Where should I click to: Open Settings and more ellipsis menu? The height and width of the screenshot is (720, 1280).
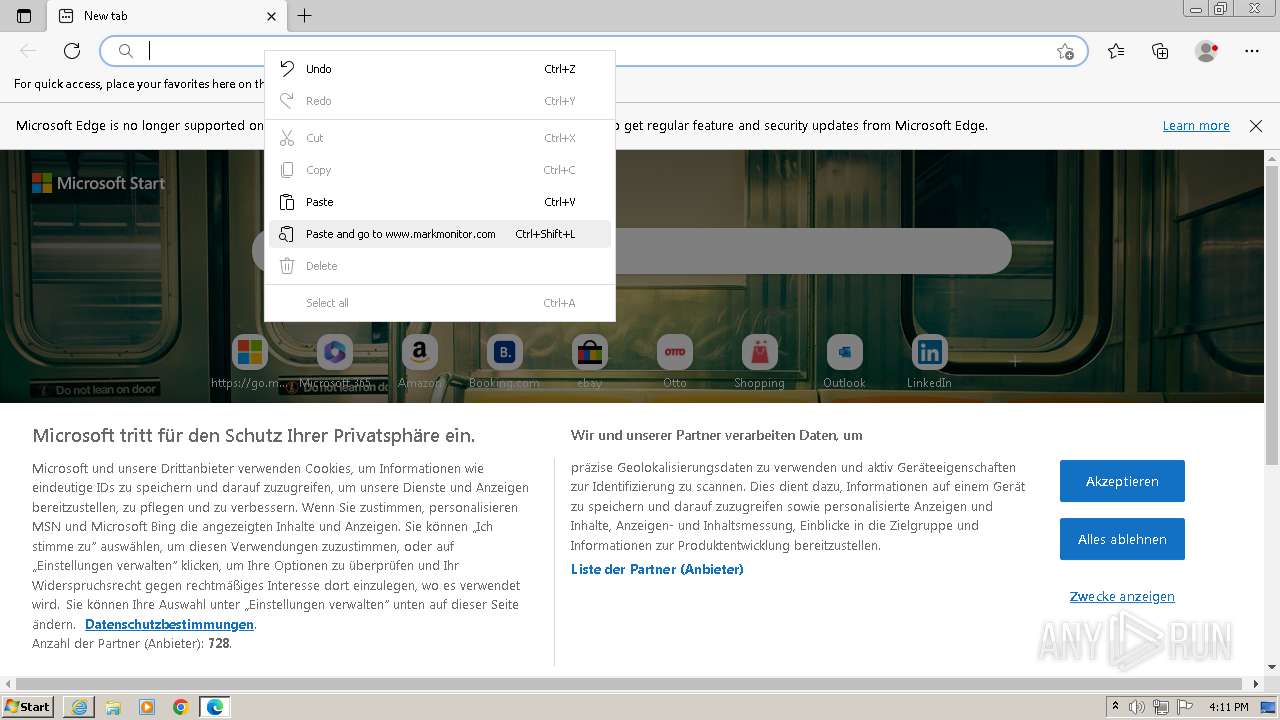point(1252,51)
